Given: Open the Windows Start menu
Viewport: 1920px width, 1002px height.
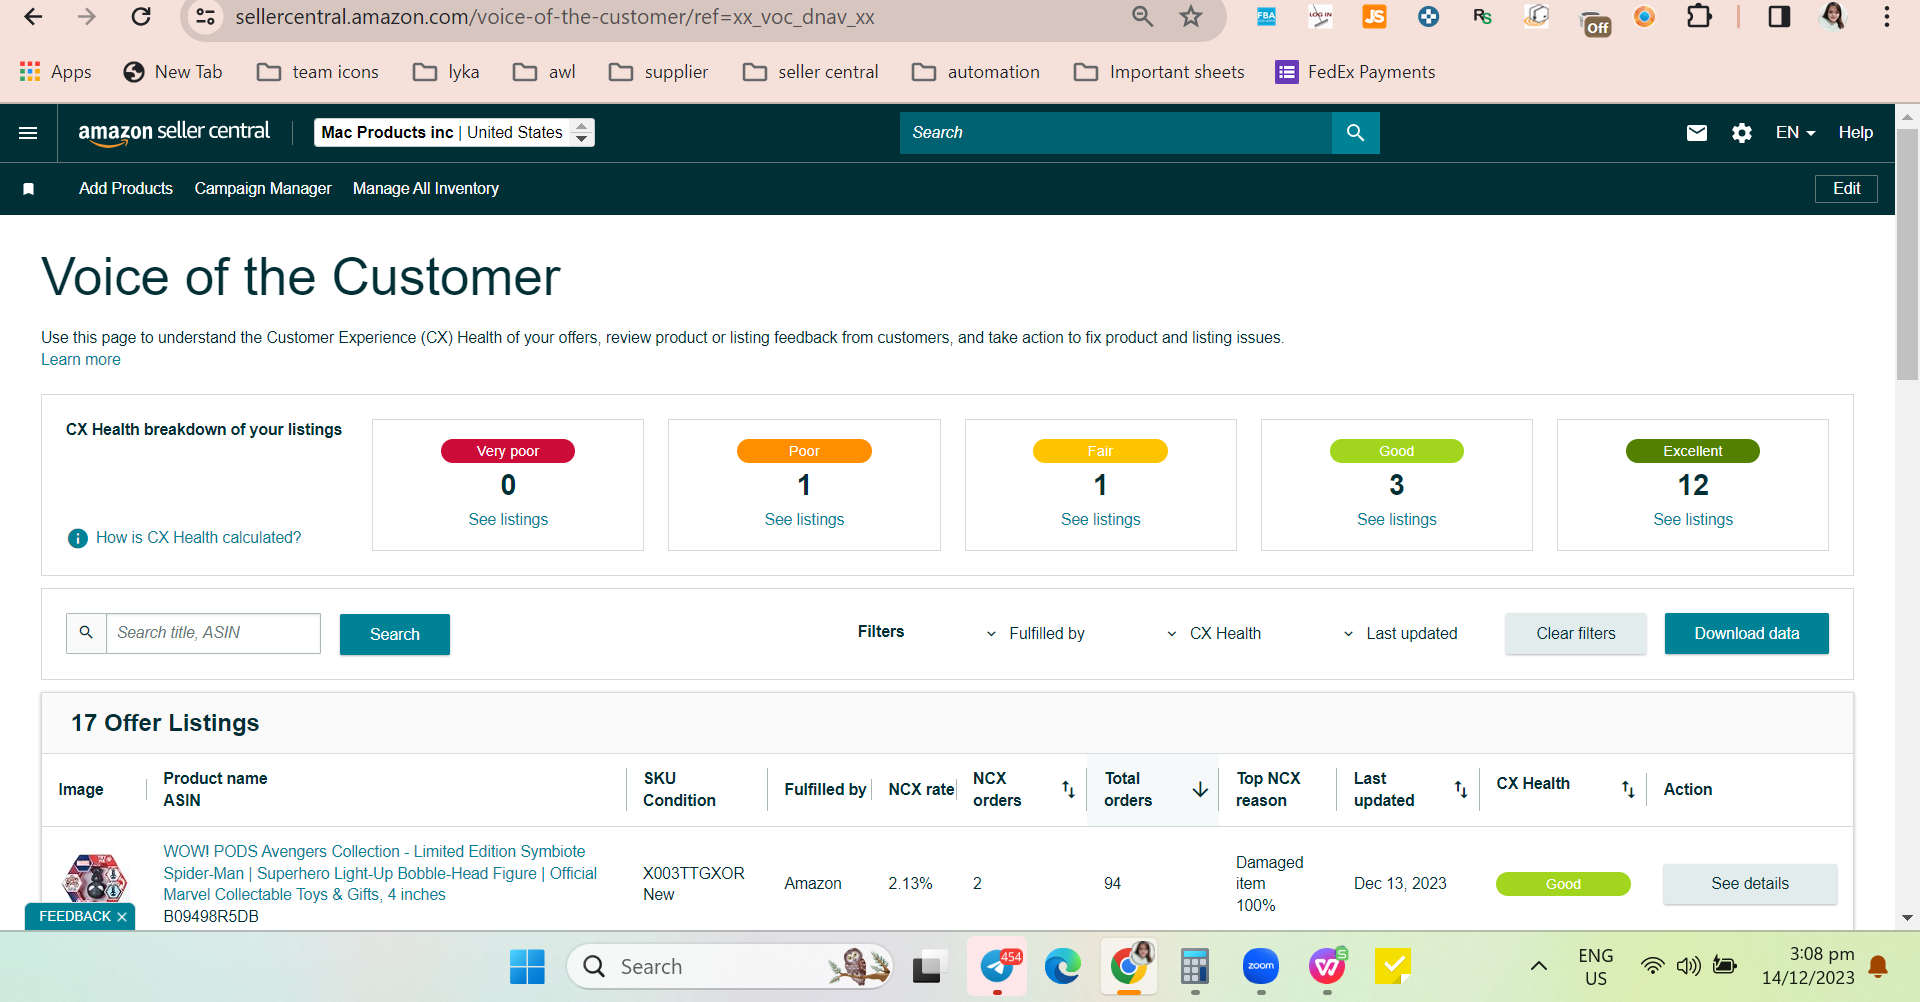Looking at the screenshot, I should pyautogui.click(x=527, y=967).
